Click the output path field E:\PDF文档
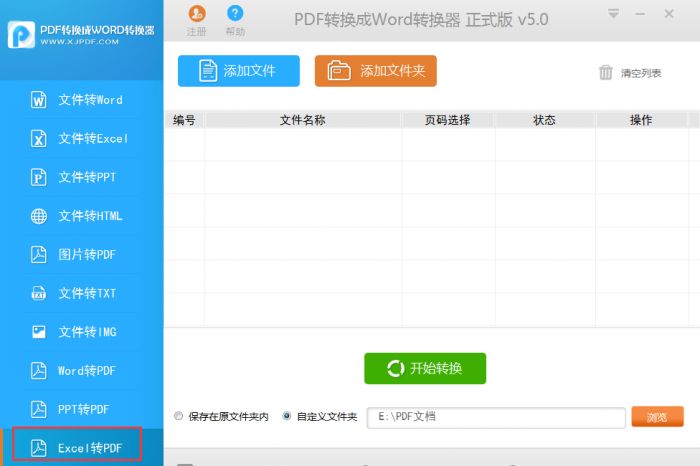This screenshot has width=700, height=466. point(496,417)
